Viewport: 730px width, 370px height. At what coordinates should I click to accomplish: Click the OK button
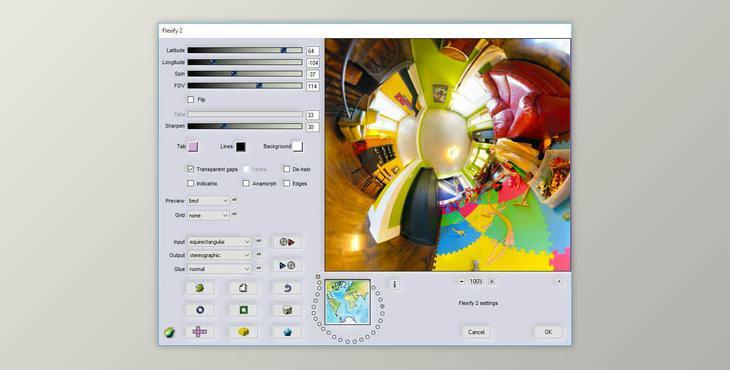click(548, 332)
